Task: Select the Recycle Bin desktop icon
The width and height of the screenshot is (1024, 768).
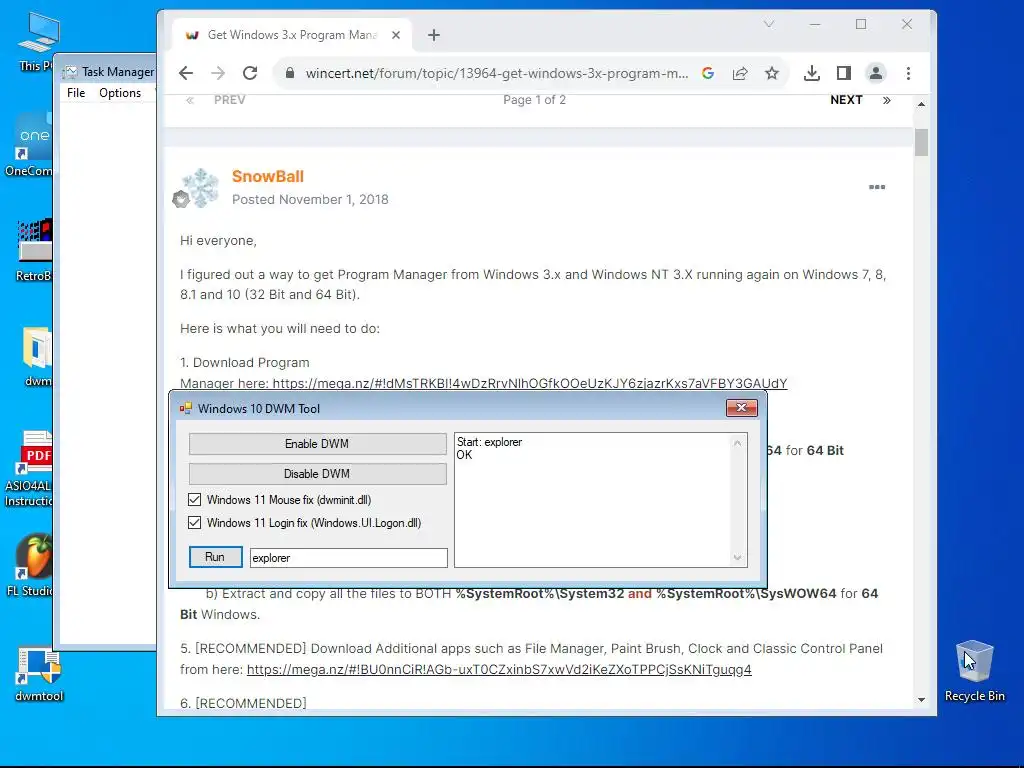Action: [x=974, y=671]
